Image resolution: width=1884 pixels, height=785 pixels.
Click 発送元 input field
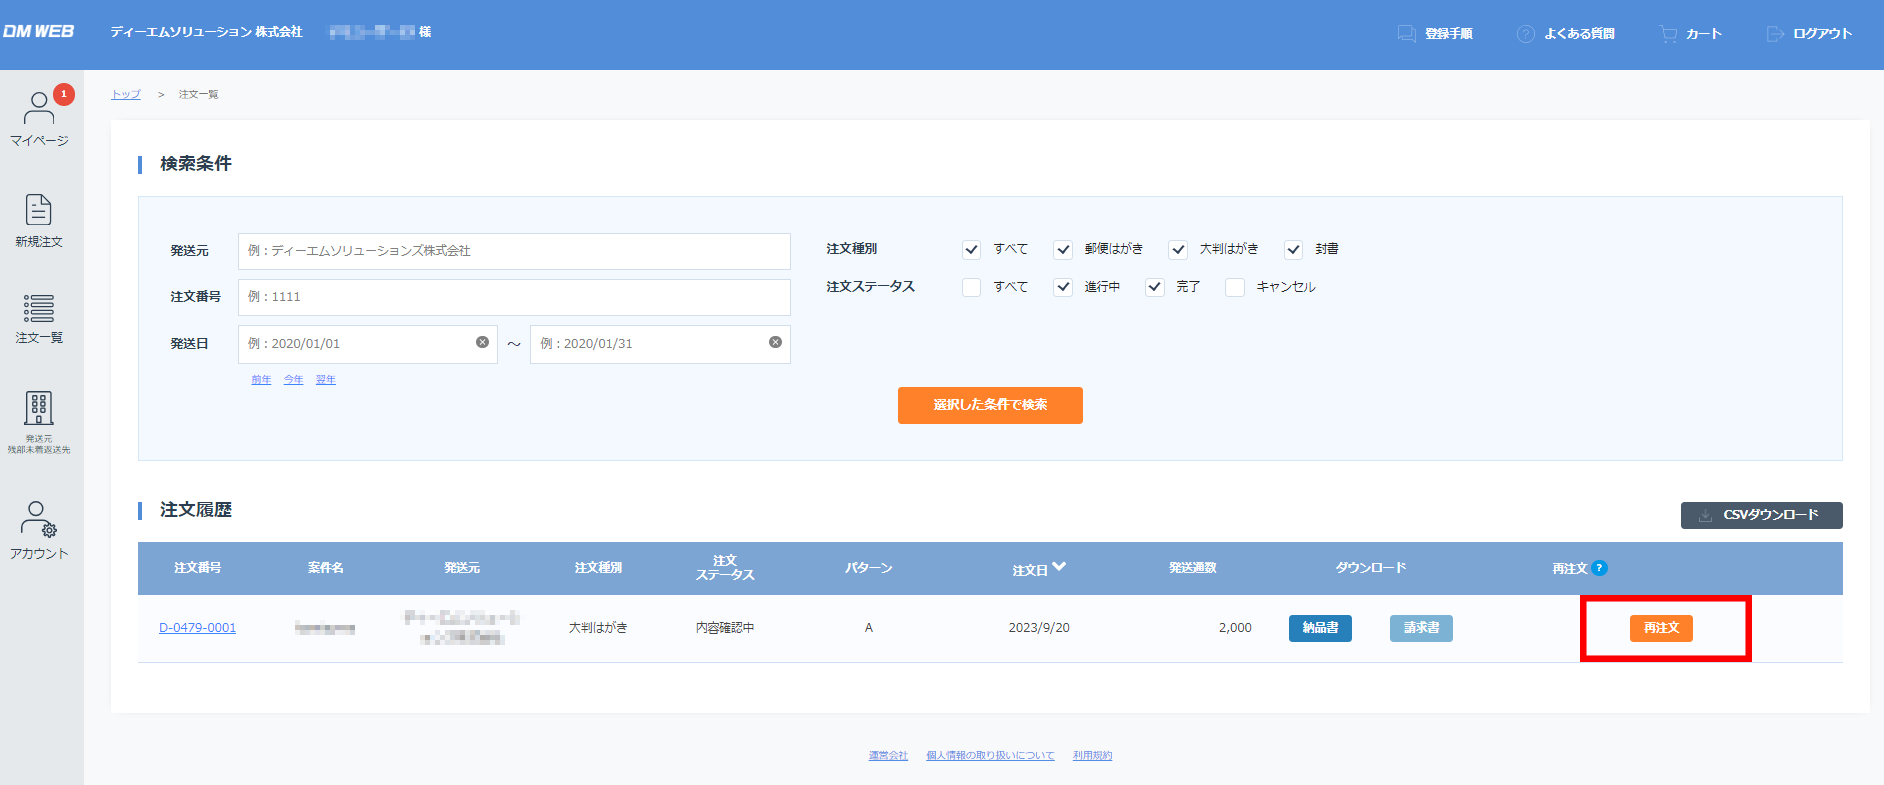(x=514, y=251)
